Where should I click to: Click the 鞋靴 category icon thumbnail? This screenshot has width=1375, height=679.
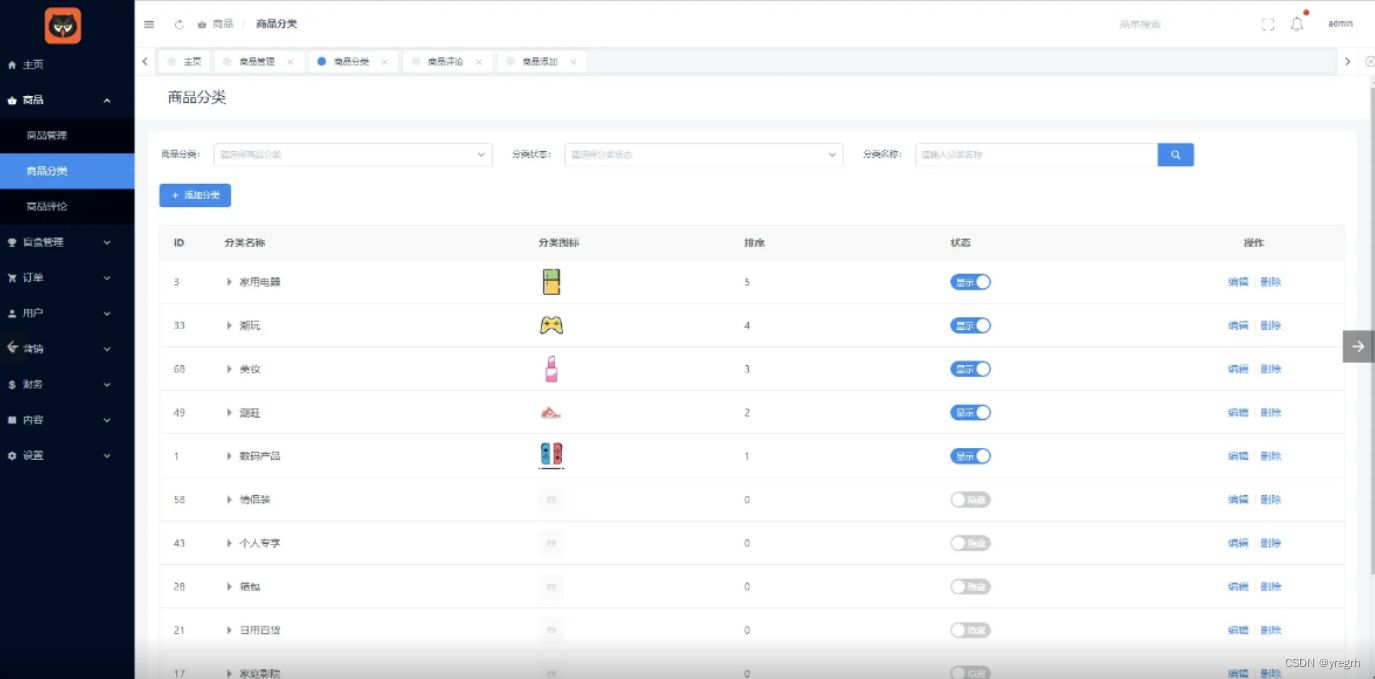coord(550,411)
